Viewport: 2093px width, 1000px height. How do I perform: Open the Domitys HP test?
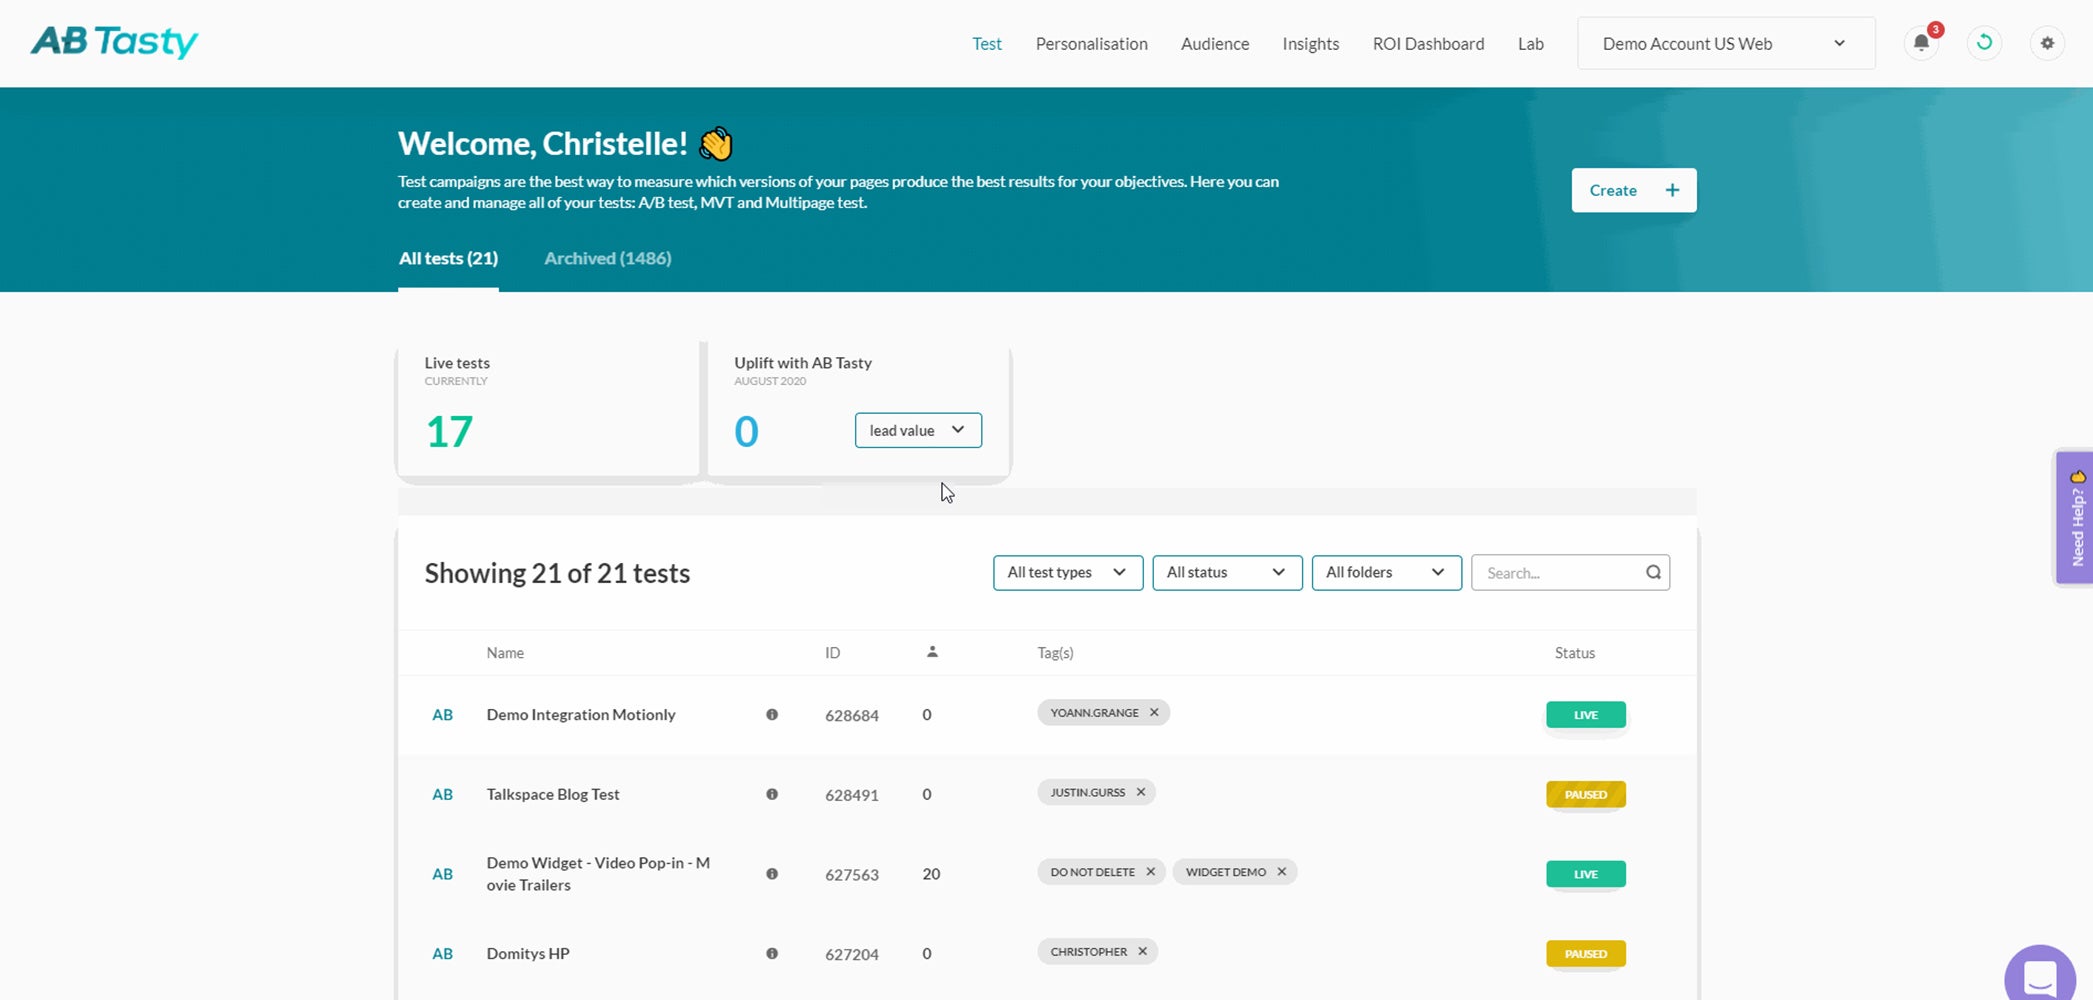[528, 954]
